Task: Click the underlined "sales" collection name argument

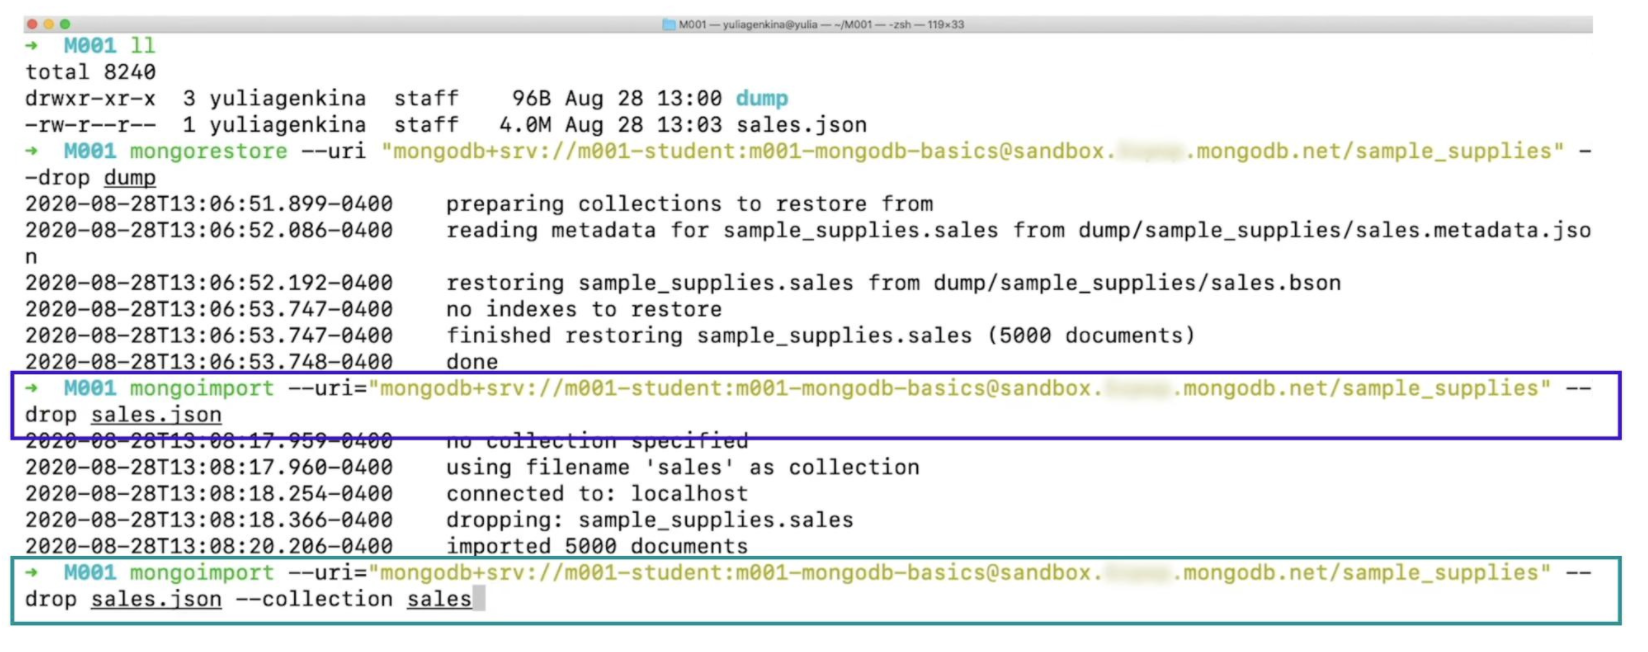Action: [x=439, y=600]
